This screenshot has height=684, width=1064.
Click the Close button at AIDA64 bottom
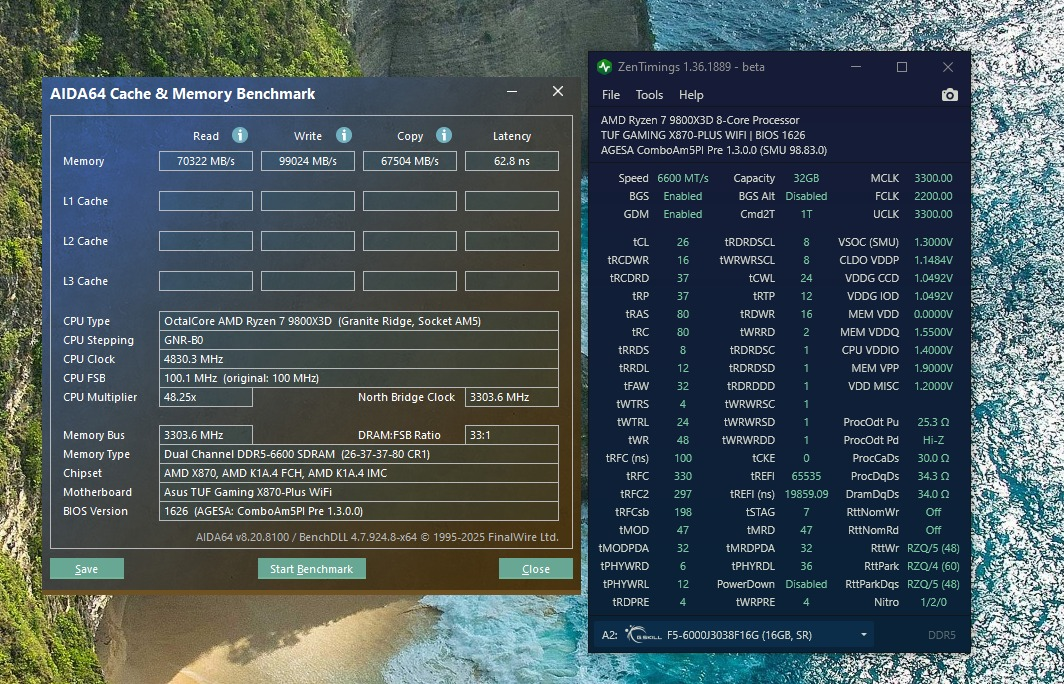click(x=535, y=569)
